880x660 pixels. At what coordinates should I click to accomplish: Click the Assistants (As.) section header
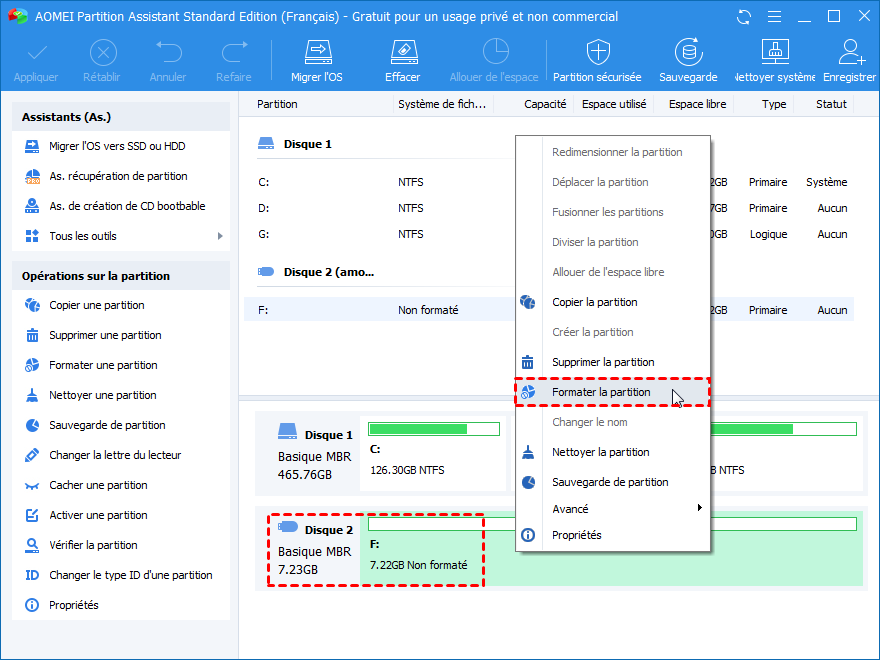(121, 117)
